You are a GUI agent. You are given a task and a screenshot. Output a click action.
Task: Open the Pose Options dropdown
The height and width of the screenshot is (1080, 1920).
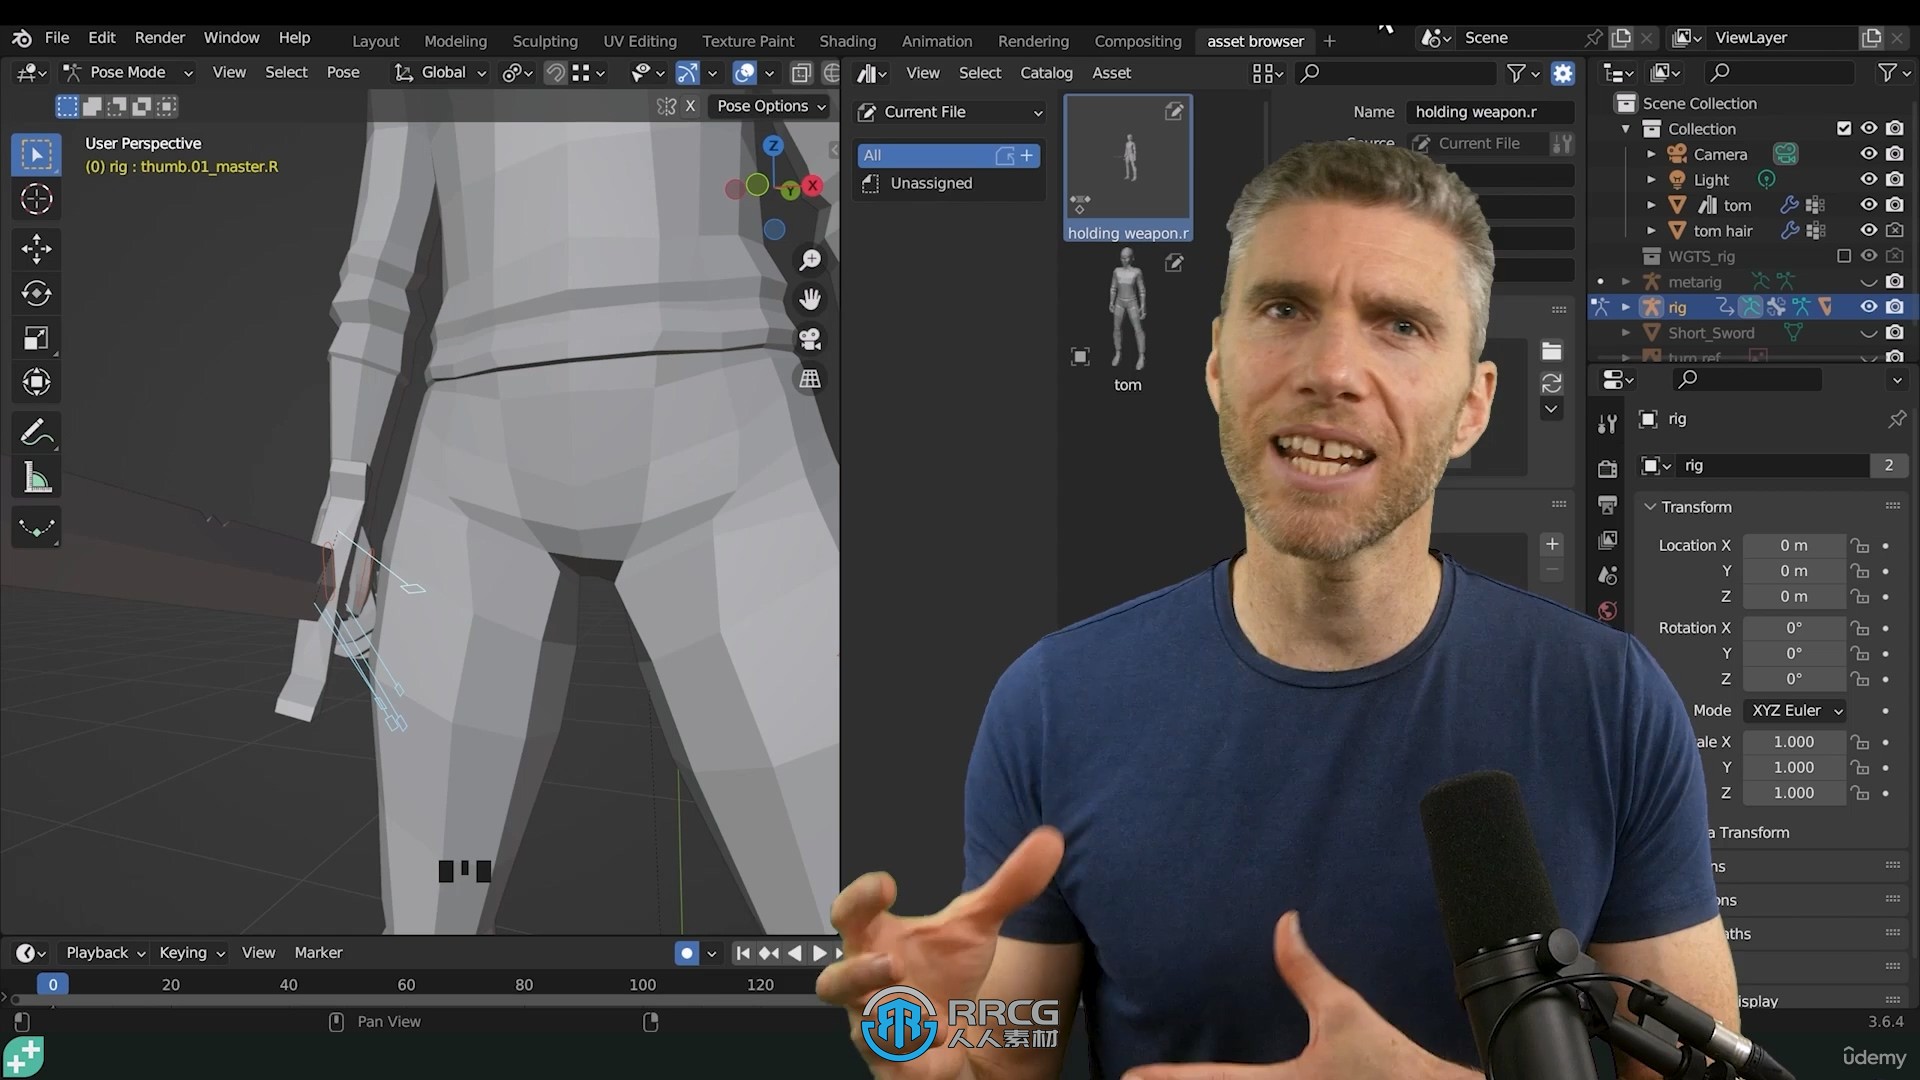click(771, 106)
